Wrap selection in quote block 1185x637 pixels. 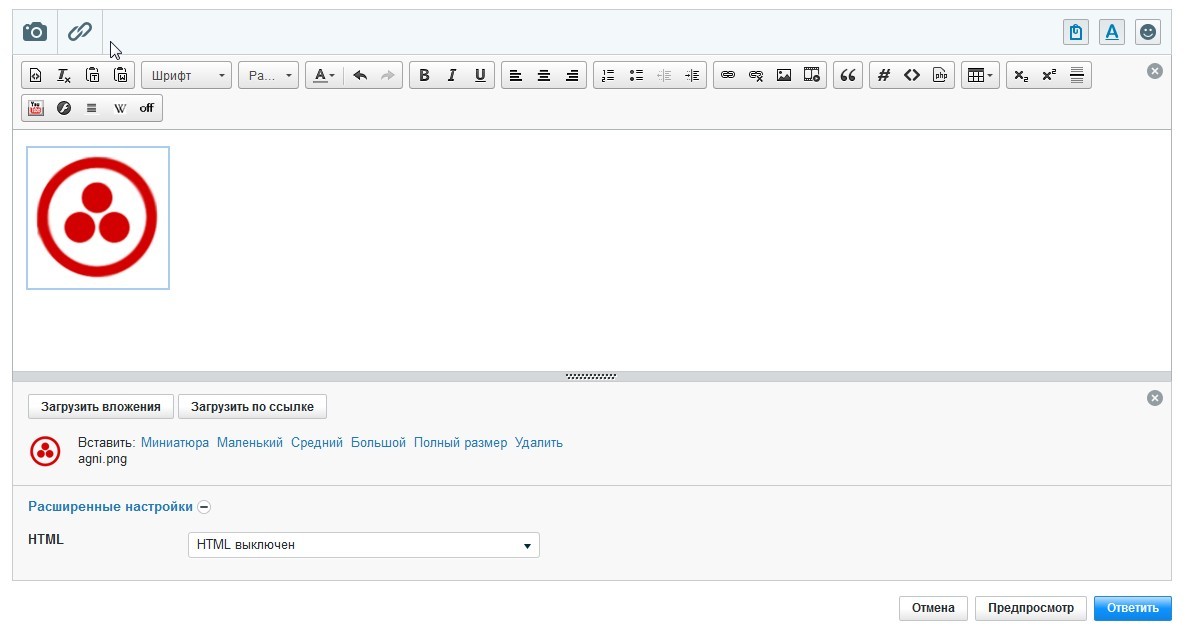coord(848,75)
